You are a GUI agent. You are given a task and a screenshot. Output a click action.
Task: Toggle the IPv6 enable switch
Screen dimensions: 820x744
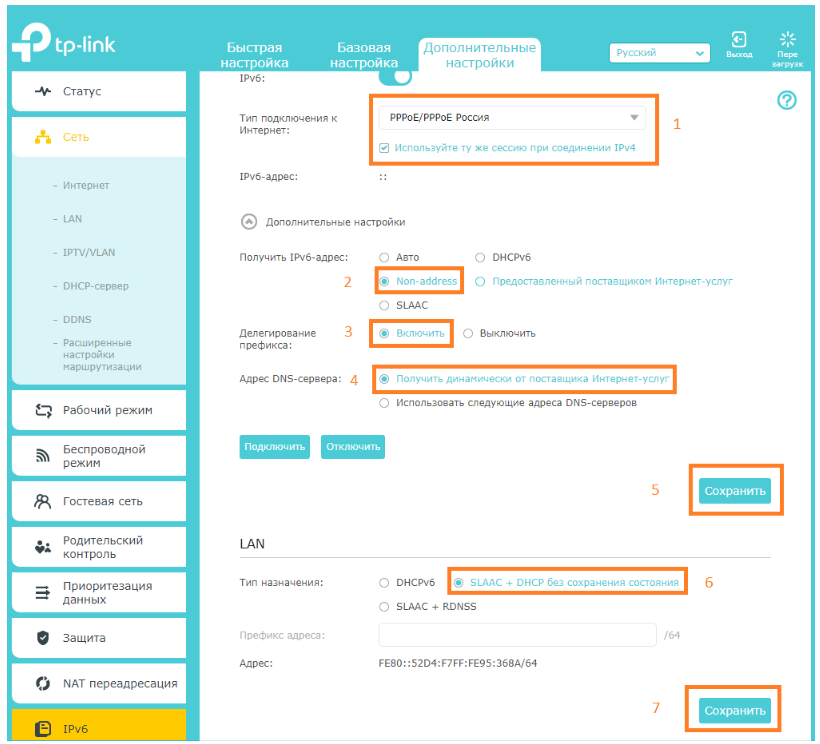click(395, 76)
